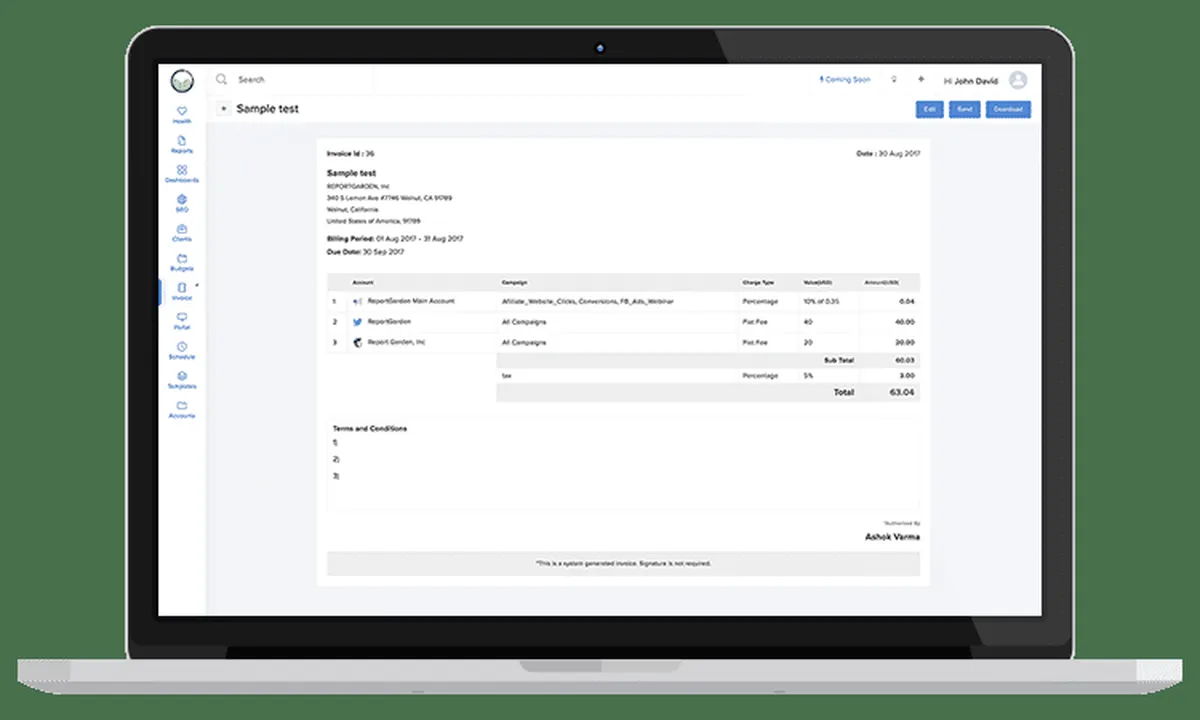Click the tax row label
Screen dimensions: 1200x720
coord(506,376)
